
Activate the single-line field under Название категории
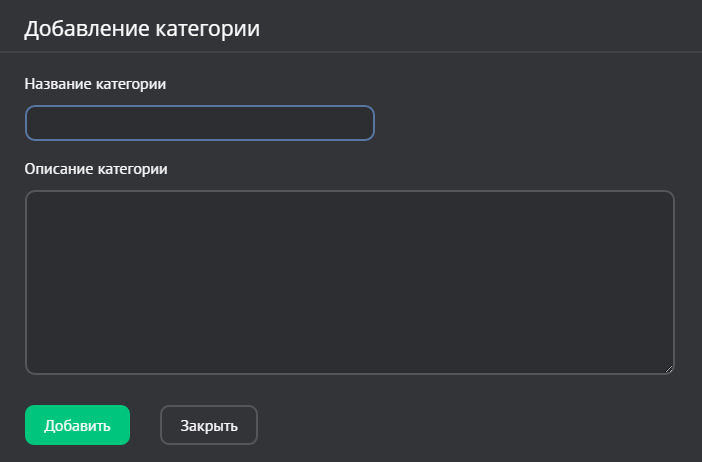click(x=200, y=123)
